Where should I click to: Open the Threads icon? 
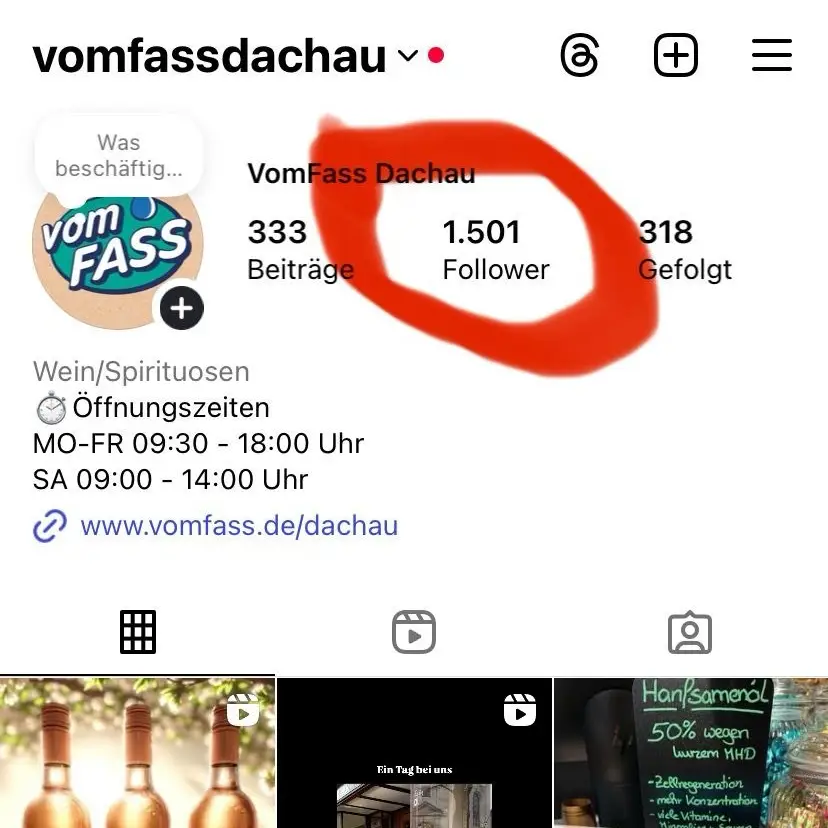(x=579, y=55)
